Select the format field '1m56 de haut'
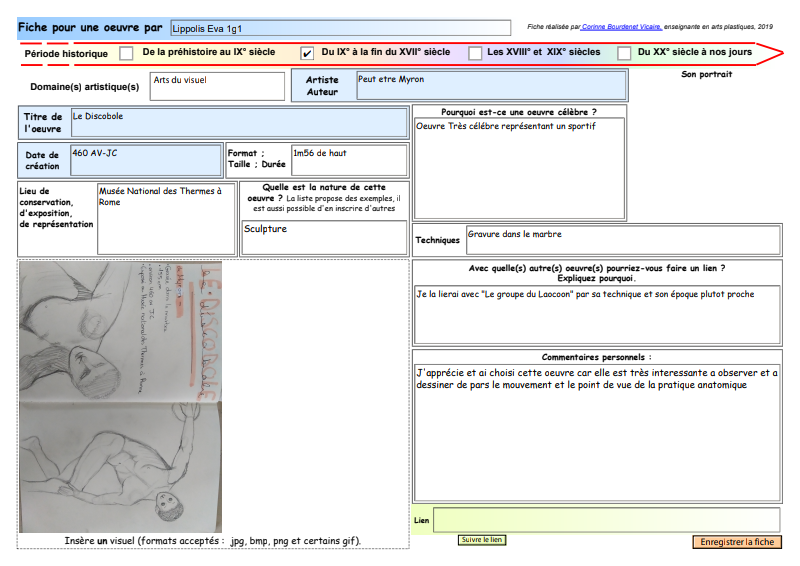Screen dimensions: 800x566 coord(347,160)
